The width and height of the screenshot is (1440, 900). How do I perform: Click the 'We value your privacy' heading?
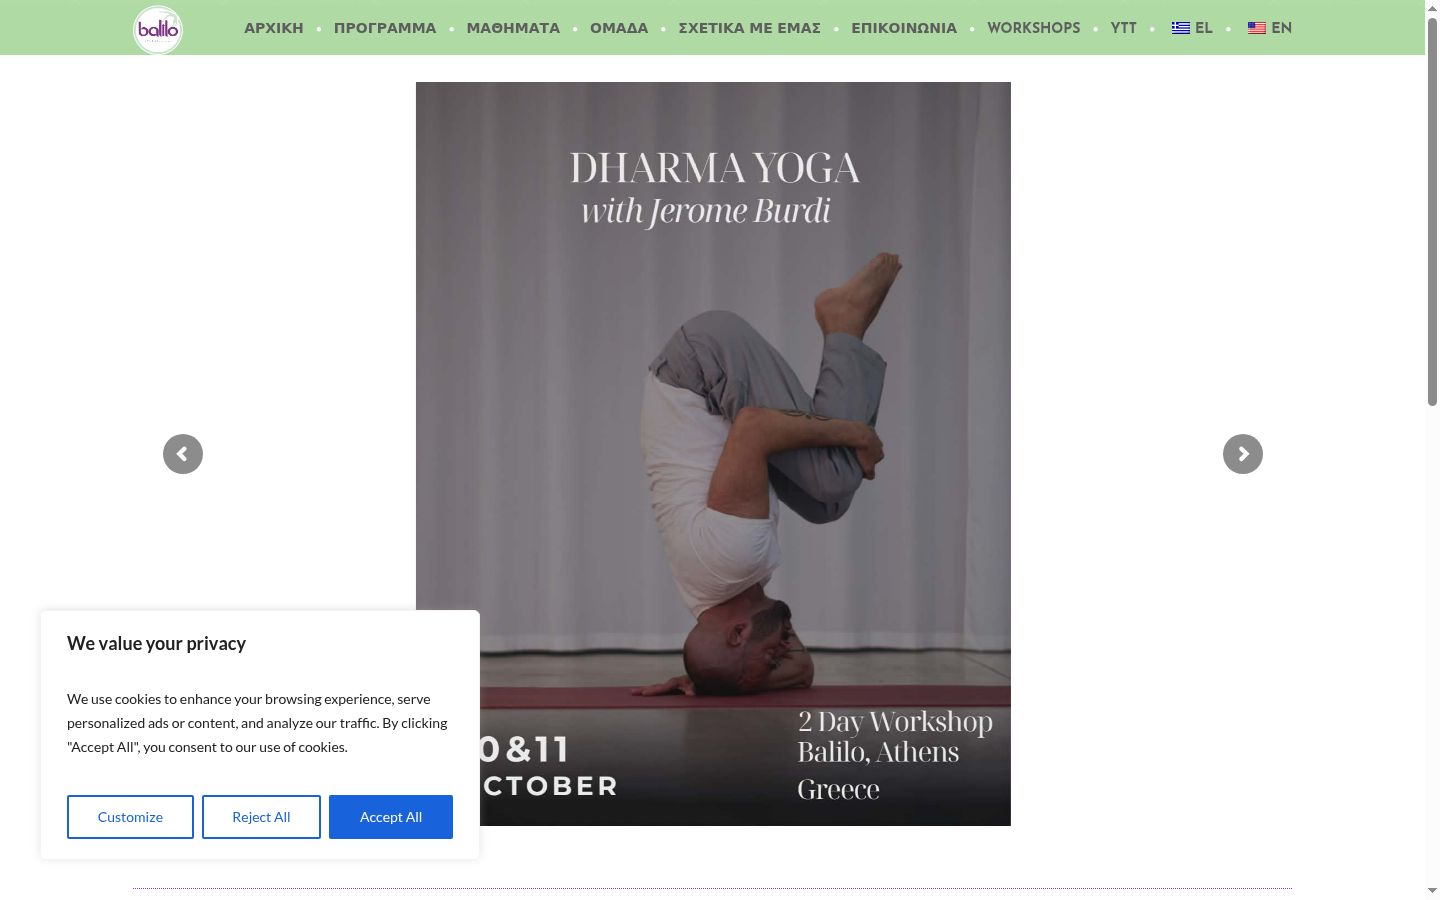coord(156,644)
